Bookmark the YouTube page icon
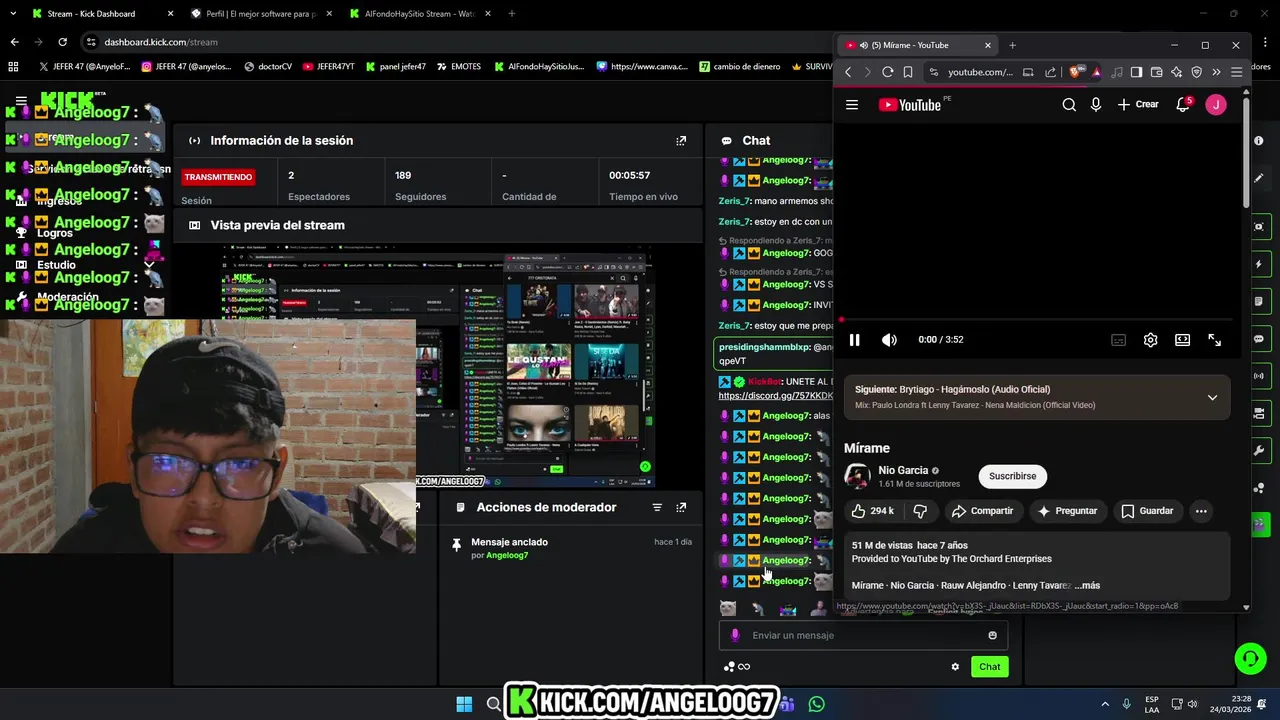This screenshot has width=1280, height=720. coord(908,72)
